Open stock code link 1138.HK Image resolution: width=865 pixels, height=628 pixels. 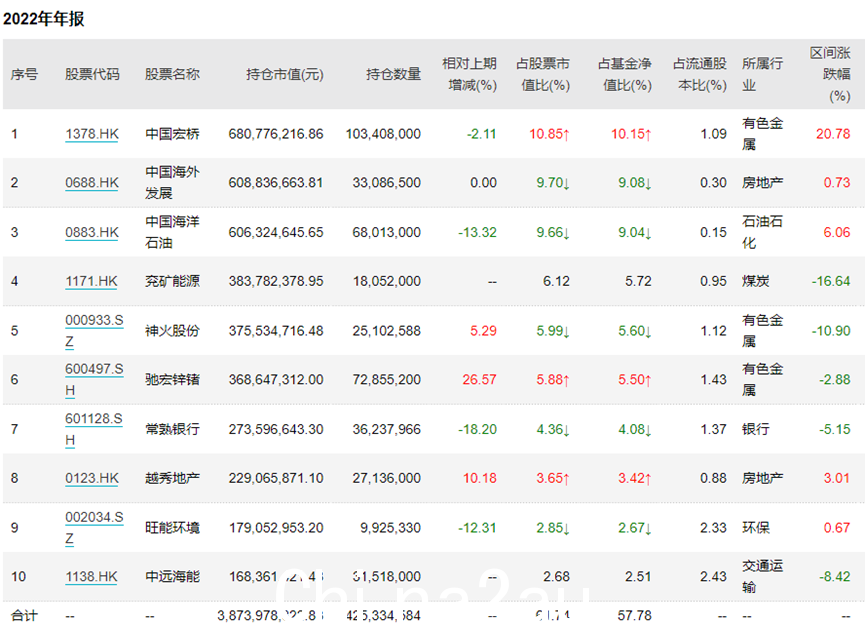click(x=91, y=577)
